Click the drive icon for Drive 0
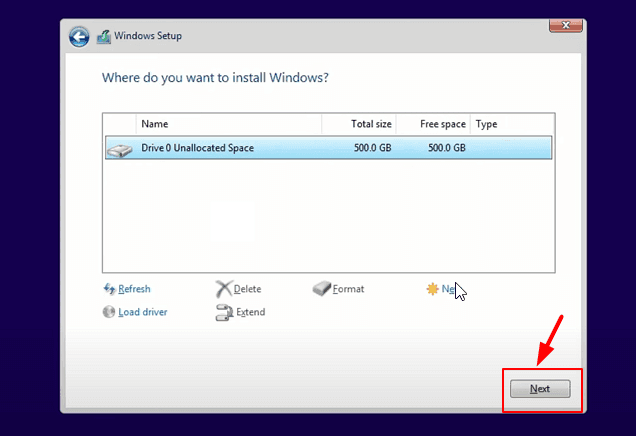 click(x=120, y=150)
